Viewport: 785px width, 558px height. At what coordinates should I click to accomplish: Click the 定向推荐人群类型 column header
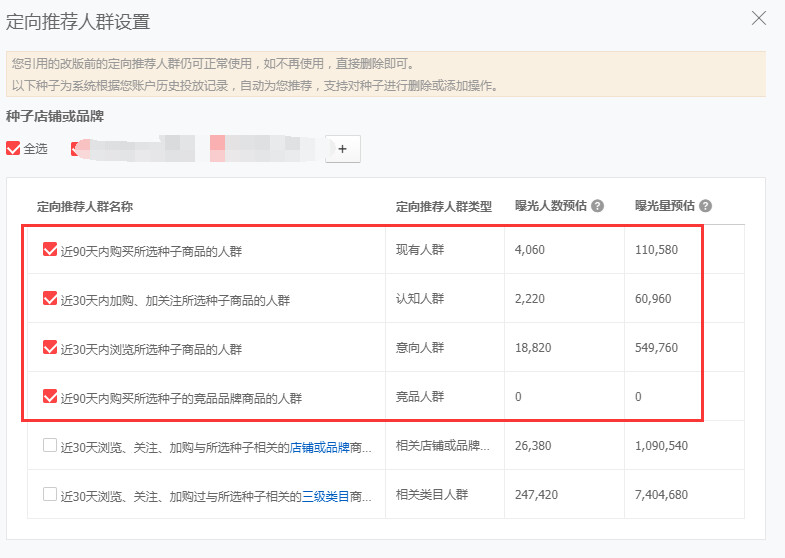pos(444,206)
